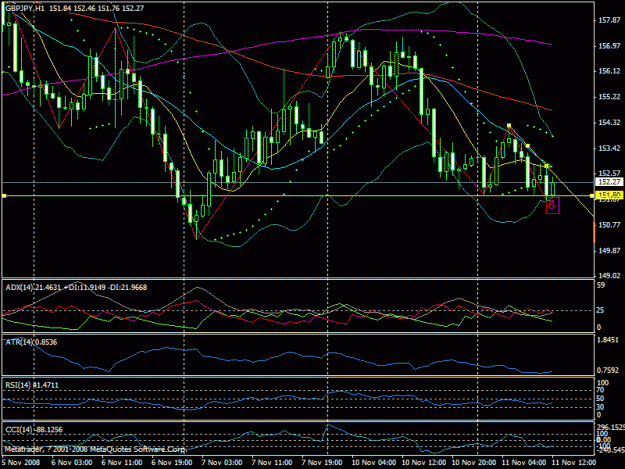Click the ADX scale value 59

(x=601, y=285)
